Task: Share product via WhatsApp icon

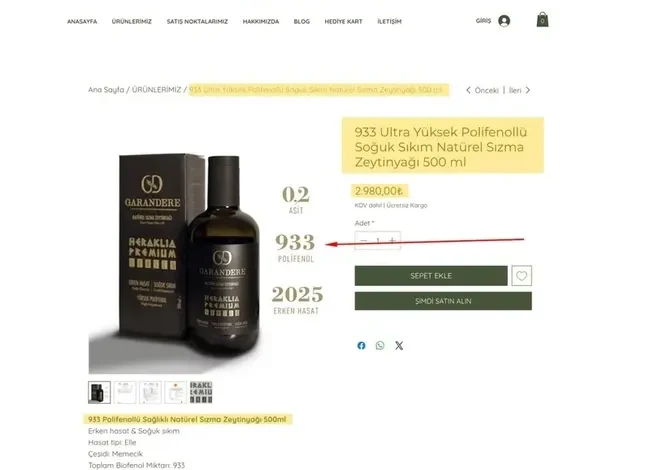Action: point(380,345)
